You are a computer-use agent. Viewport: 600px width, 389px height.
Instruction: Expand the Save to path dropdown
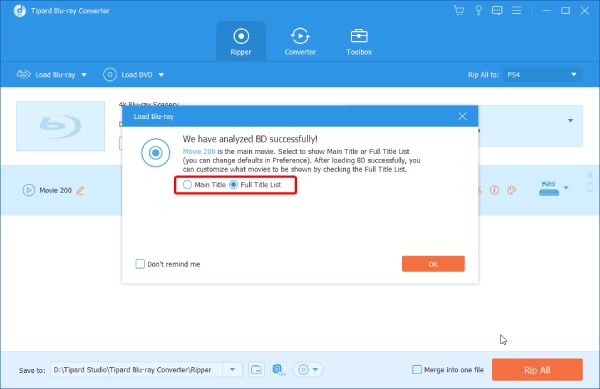tap(232, 370)
